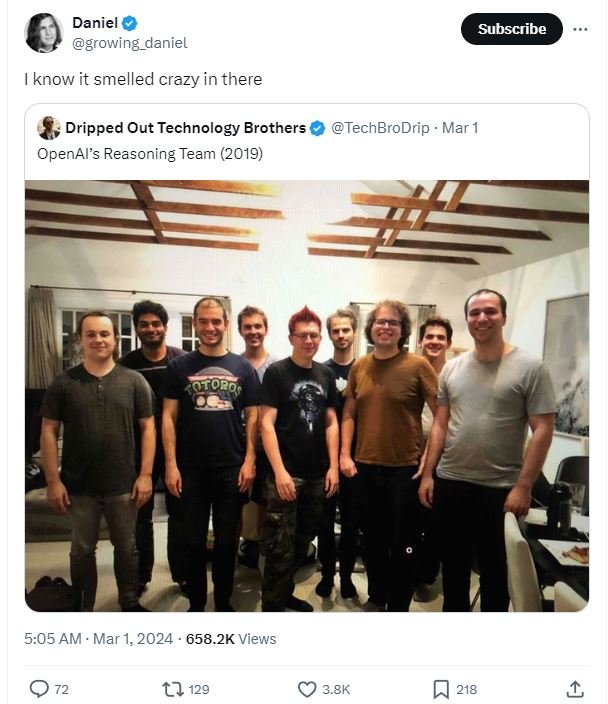Repost this tweet using the retweet icon
The image size is (608, 704).
tap(173, 689)
